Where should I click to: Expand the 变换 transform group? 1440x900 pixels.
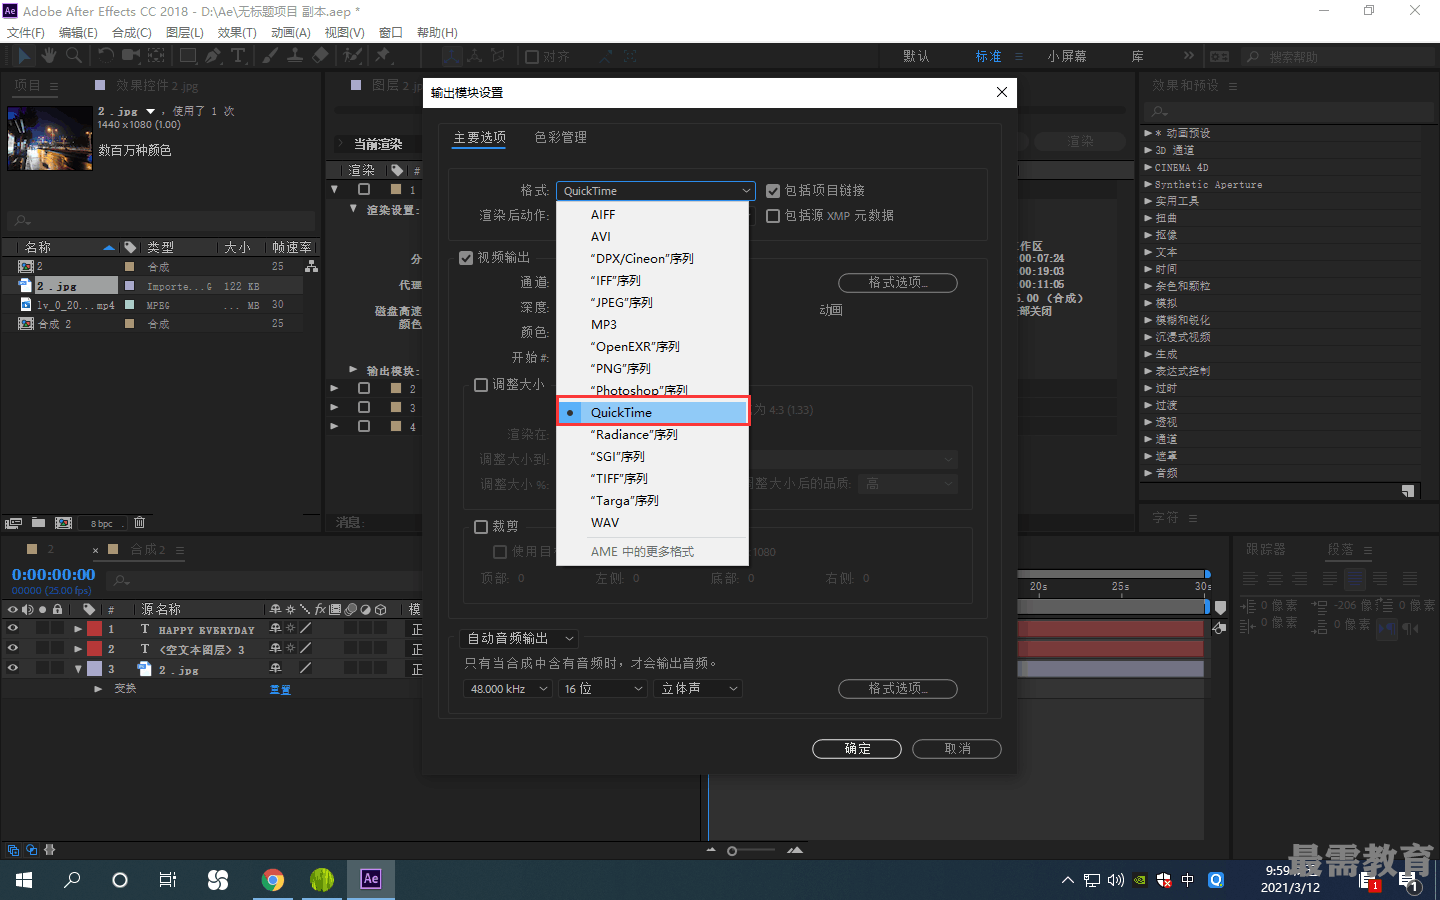pos(98,689)
